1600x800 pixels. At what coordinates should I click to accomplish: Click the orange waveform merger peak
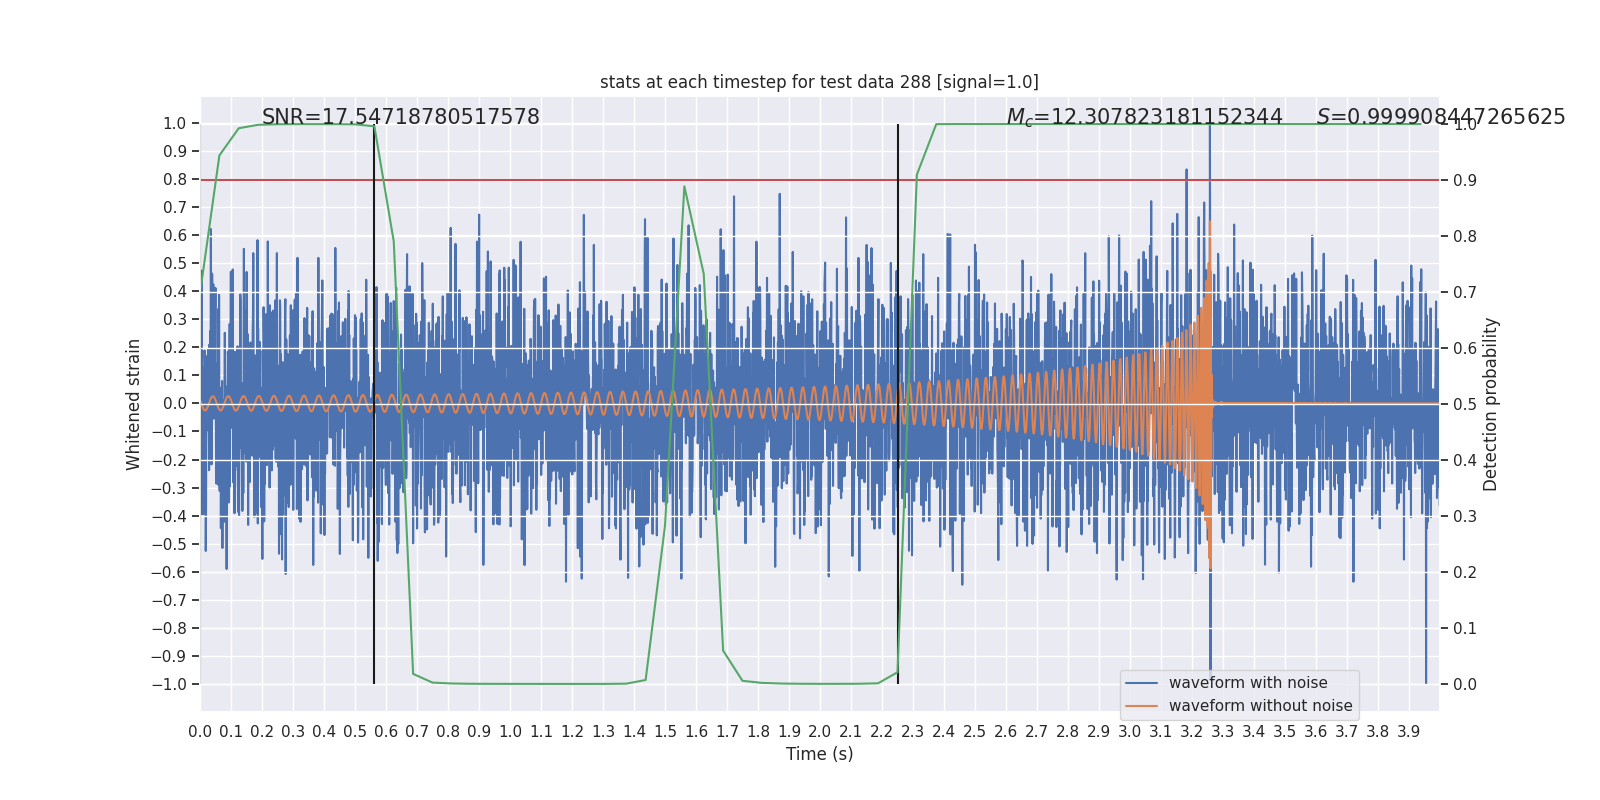(x=1210, y=224)
